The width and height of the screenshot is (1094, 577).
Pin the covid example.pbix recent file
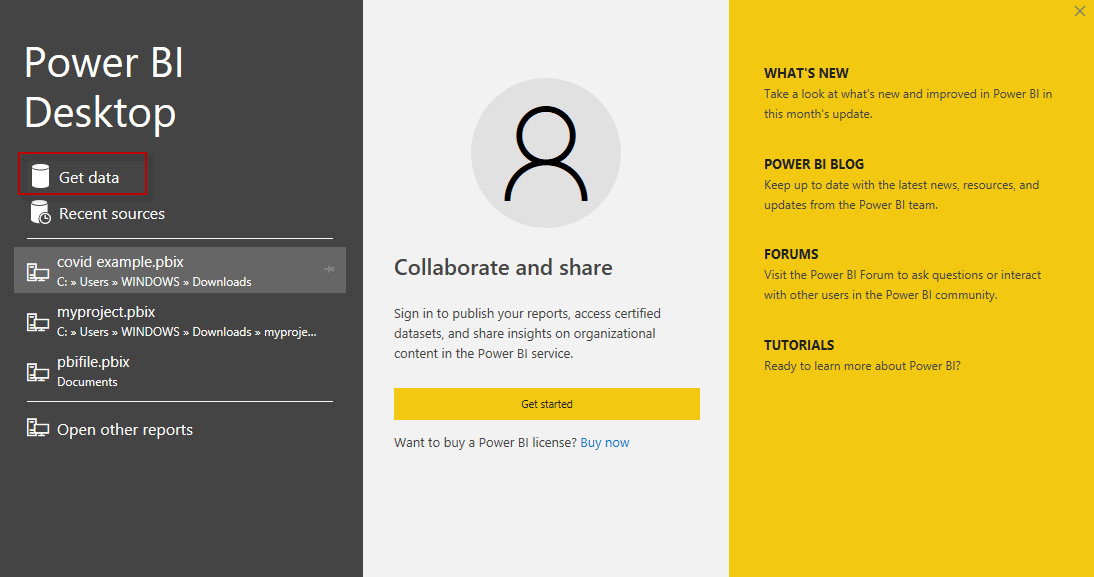click(x=329, y=269)
